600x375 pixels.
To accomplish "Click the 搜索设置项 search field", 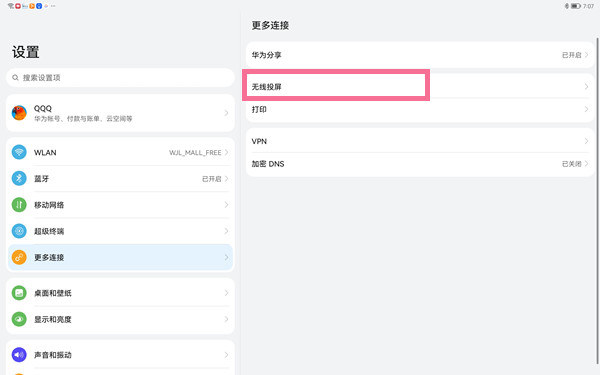I will (x=120, y=78).
